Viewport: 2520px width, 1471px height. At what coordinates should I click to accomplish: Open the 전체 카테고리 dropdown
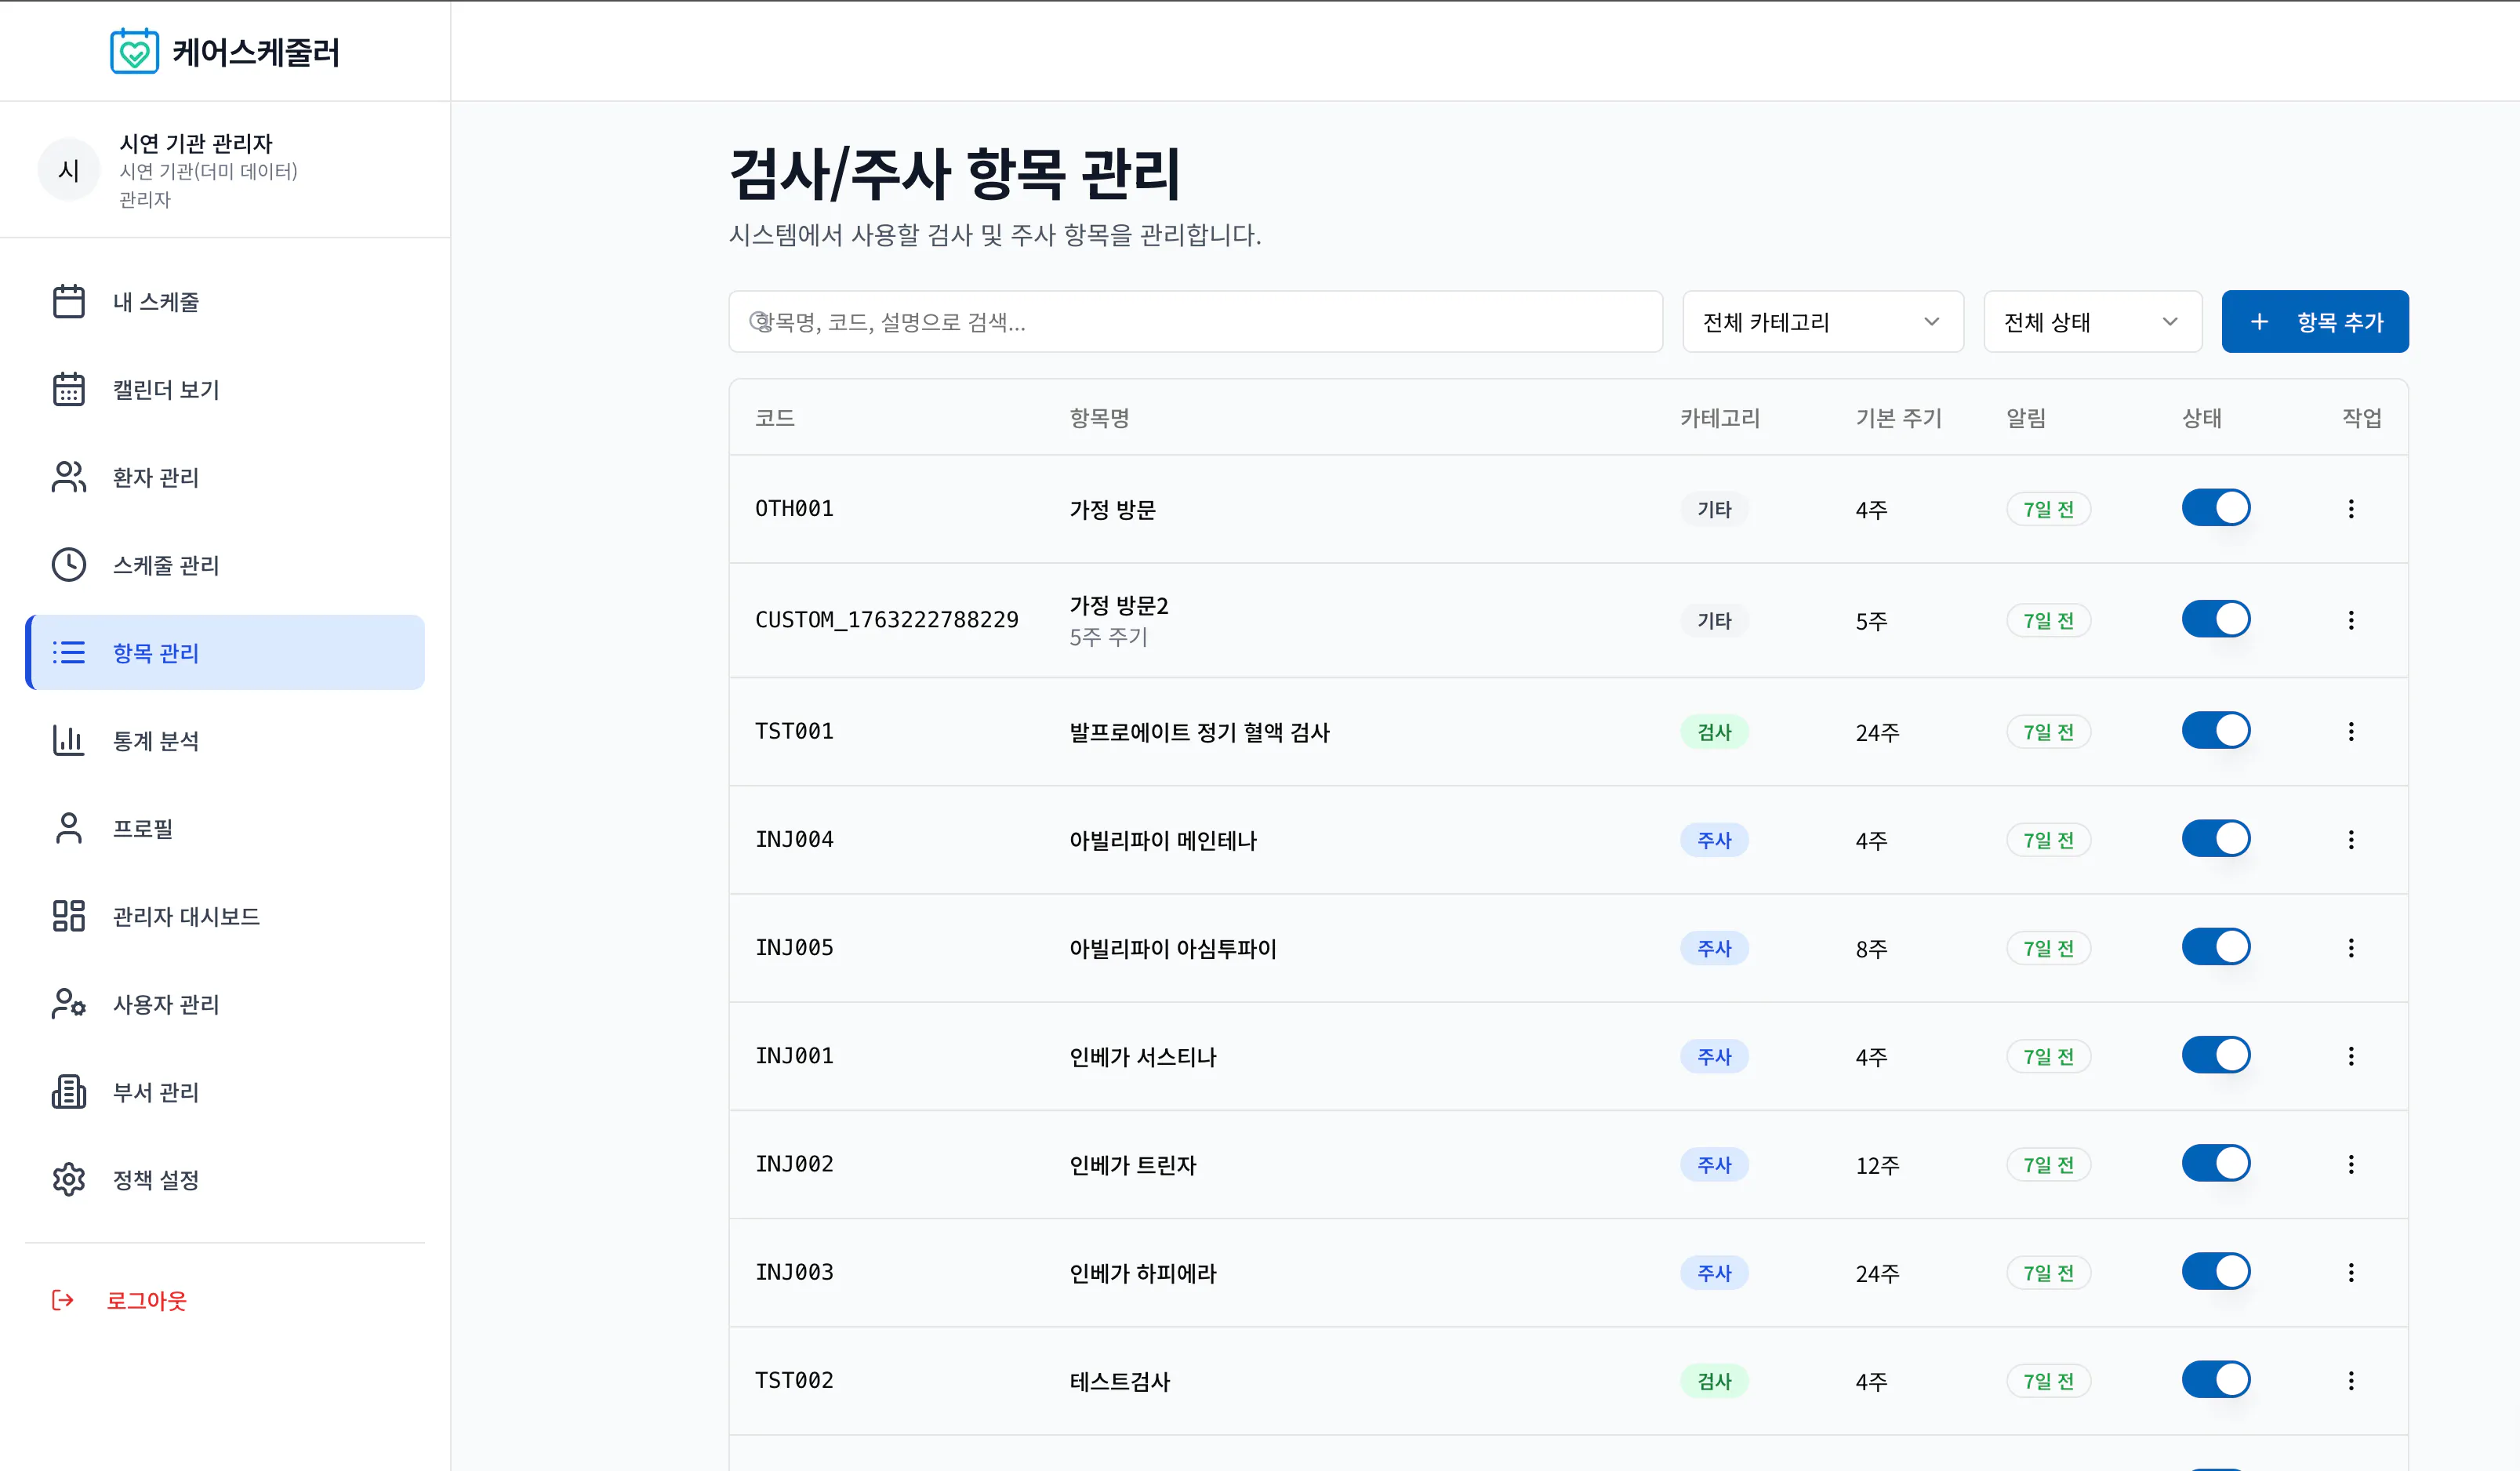tap(1822, 321)
